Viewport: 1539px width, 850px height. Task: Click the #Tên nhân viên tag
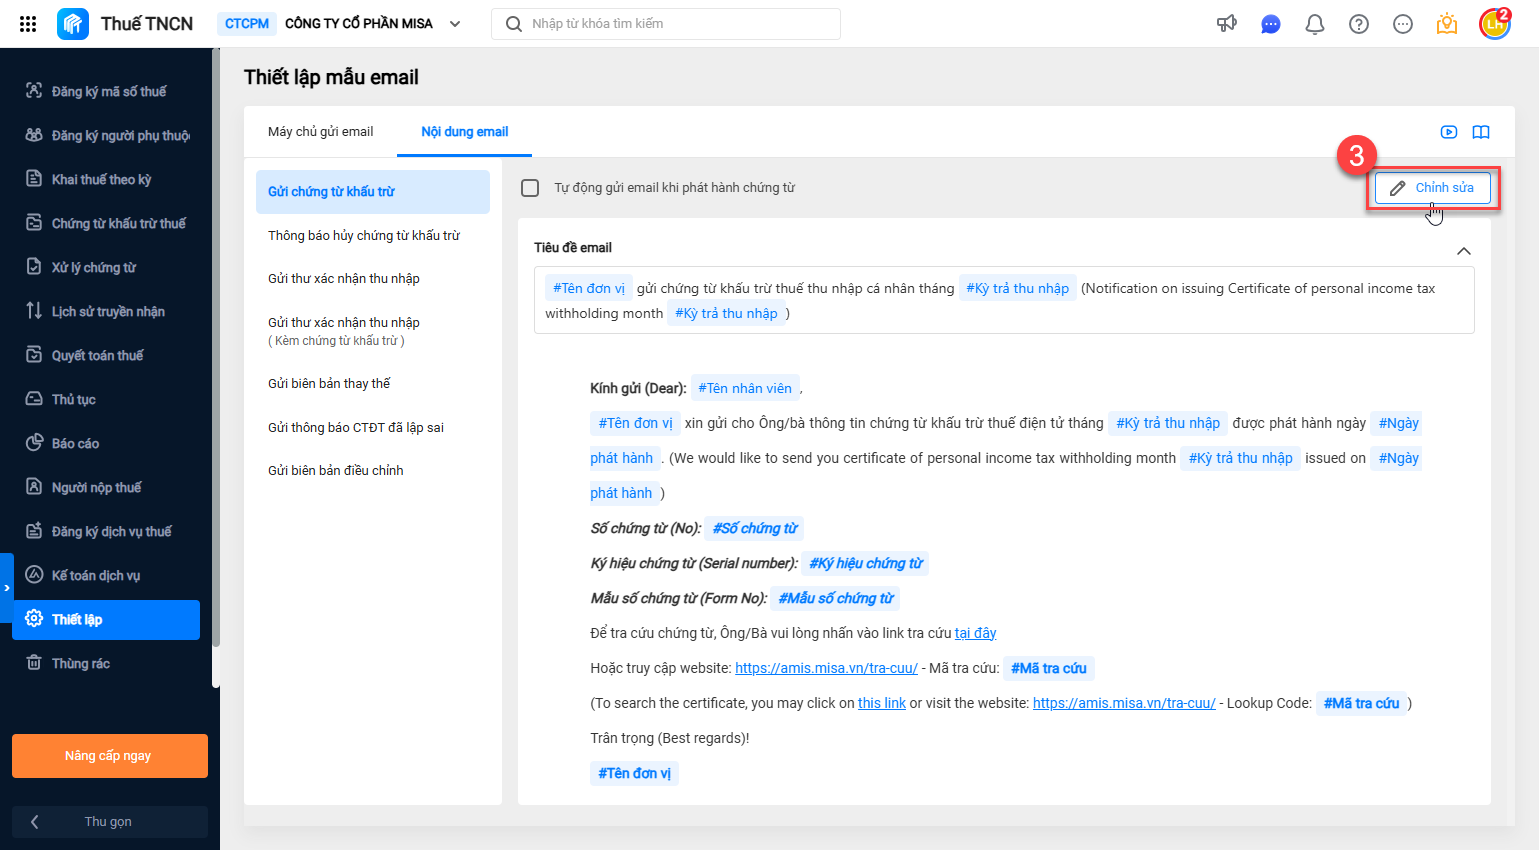(745, 388)
